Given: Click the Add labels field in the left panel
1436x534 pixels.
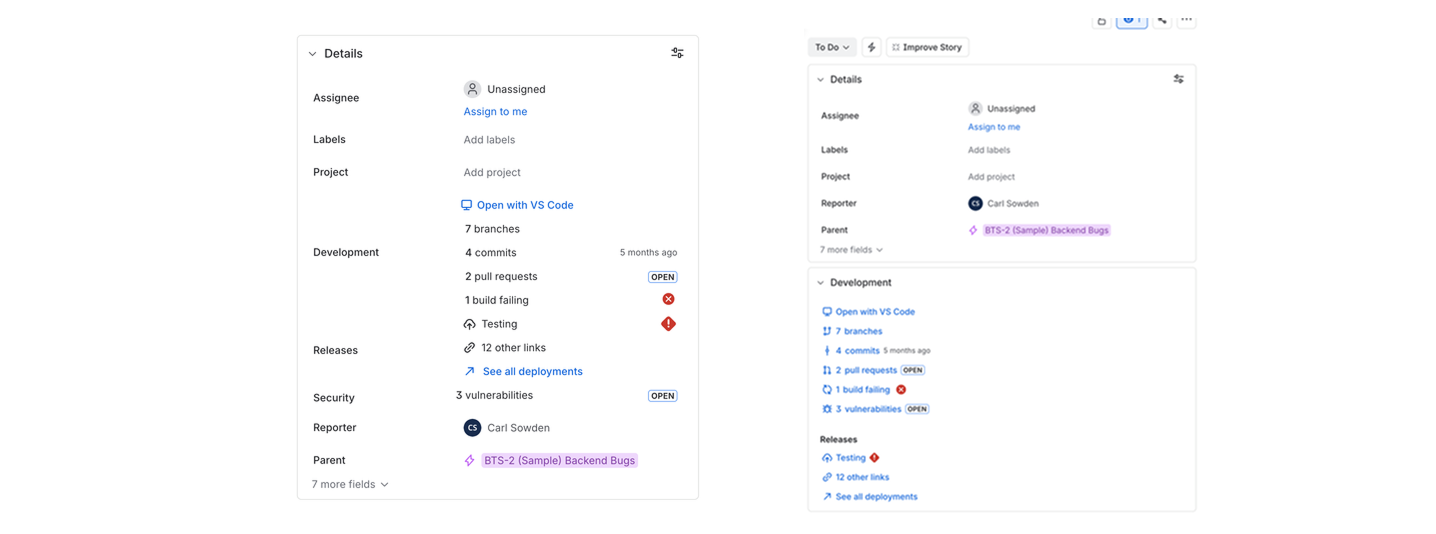Looking at the screenshot, I should (x=489, y=140).
